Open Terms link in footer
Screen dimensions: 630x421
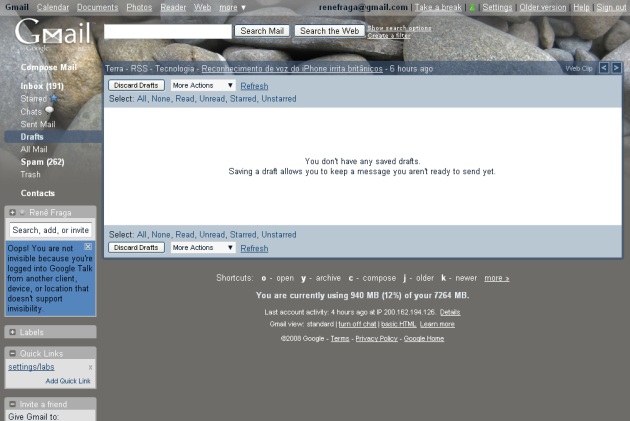340,339
